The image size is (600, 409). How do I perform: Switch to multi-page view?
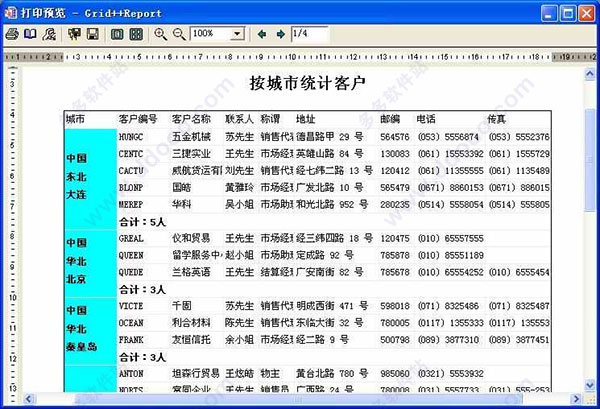pos(135,34)
